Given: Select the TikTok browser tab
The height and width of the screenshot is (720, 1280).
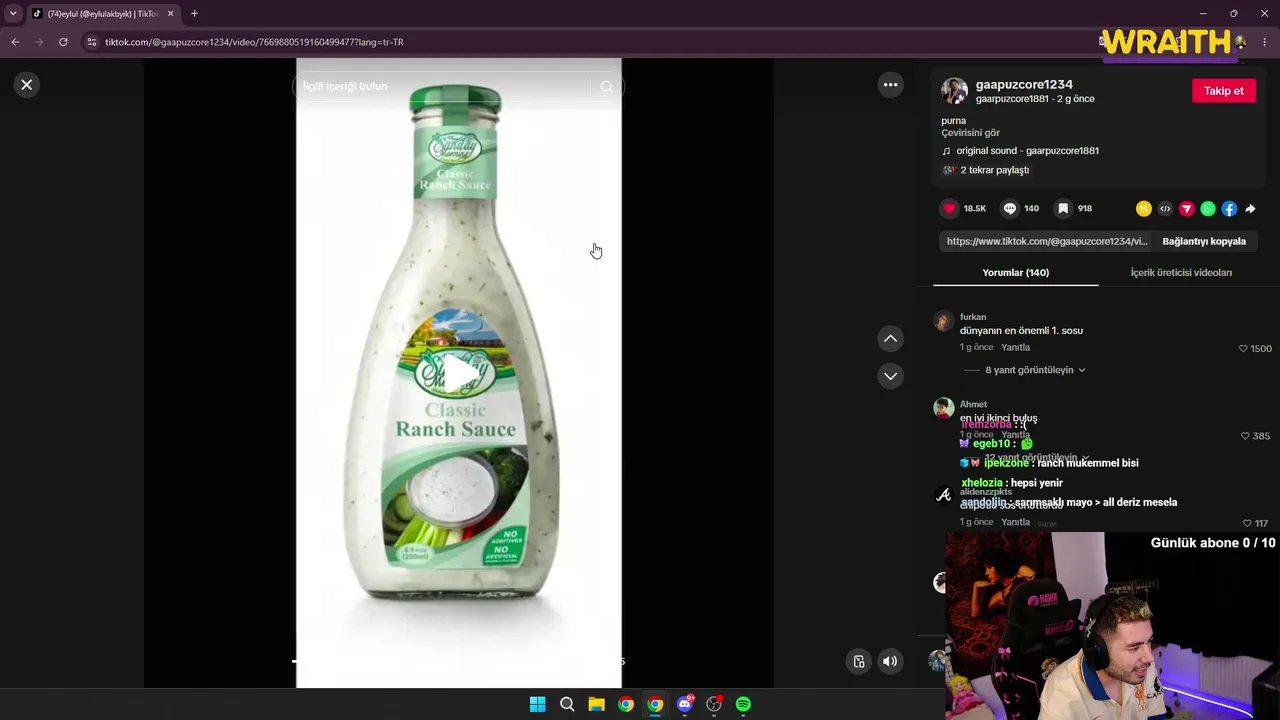Looking at the screenshot, I should 103,14.
